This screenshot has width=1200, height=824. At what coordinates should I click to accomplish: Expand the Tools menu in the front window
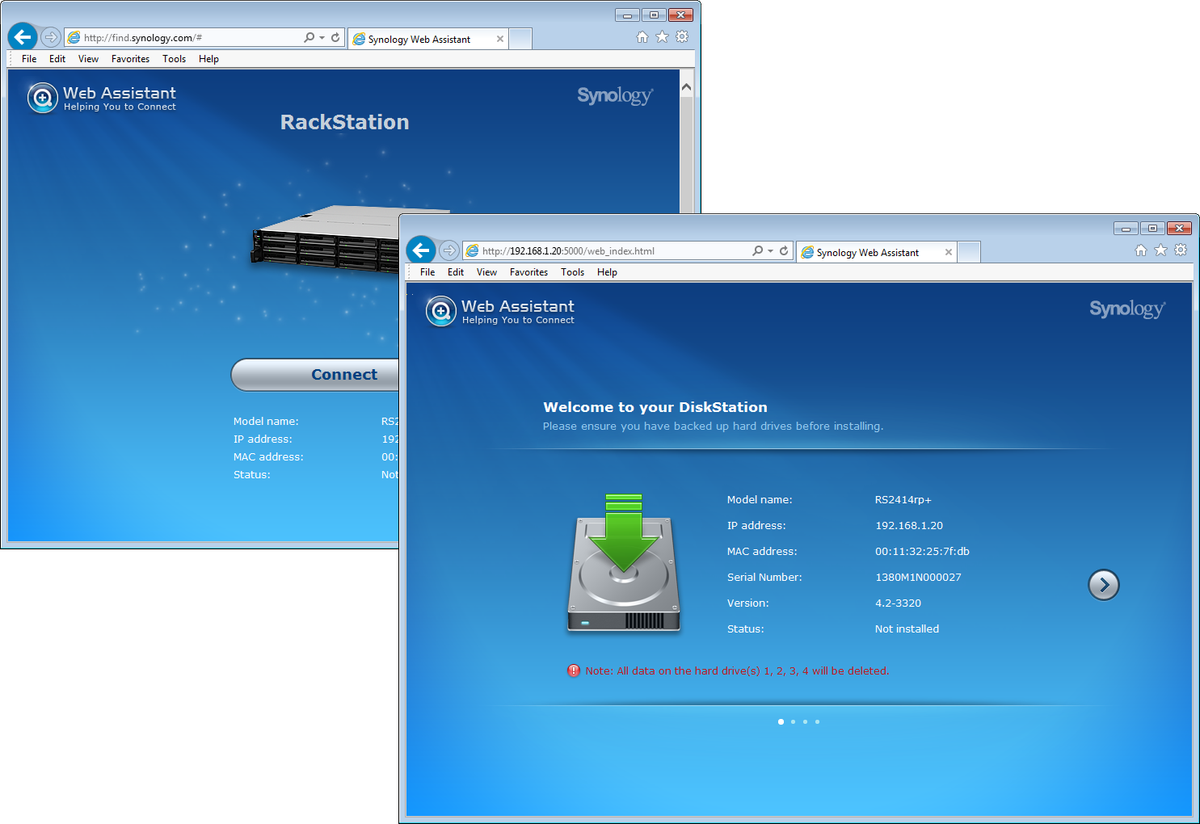[x=572, y=271]
